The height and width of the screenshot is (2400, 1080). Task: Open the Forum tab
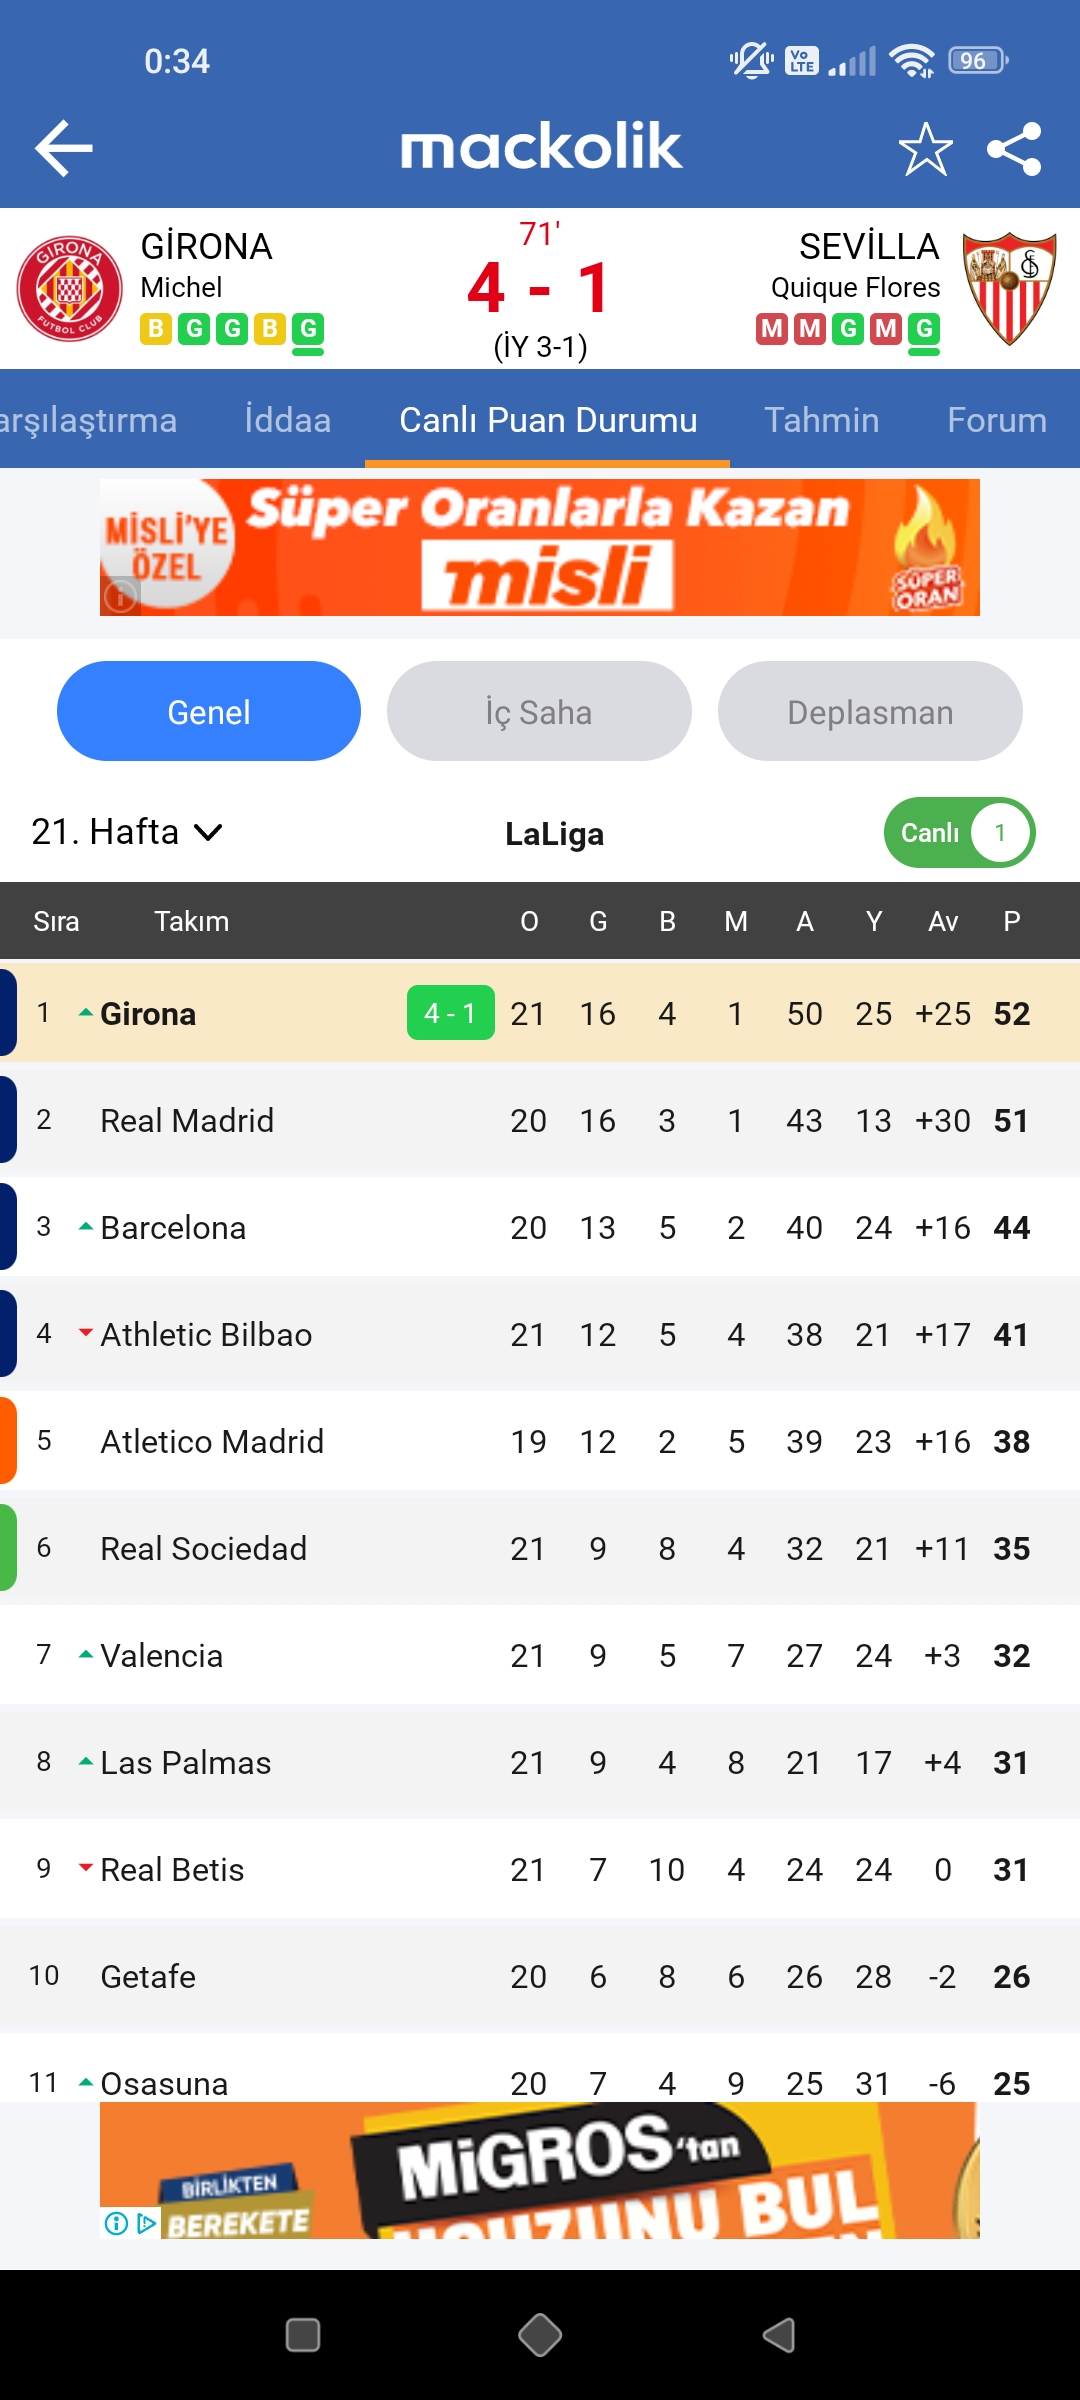[997, 420]
